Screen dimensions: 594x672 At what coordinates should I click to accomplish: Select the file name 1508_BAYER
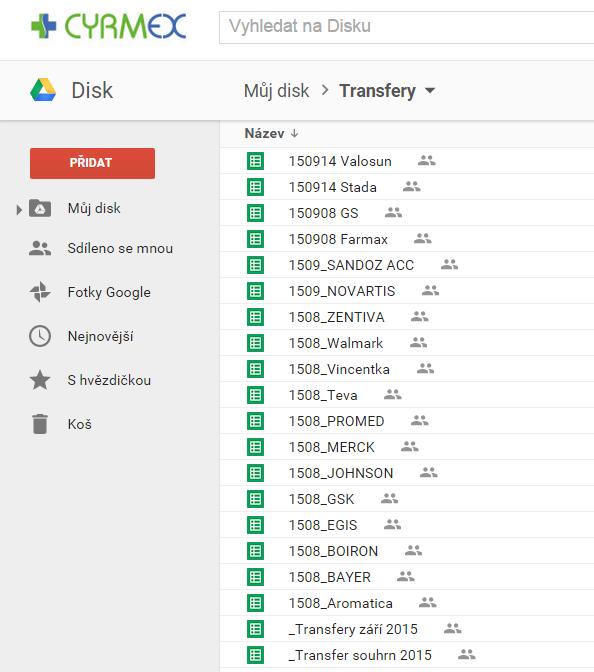(330, 577)
